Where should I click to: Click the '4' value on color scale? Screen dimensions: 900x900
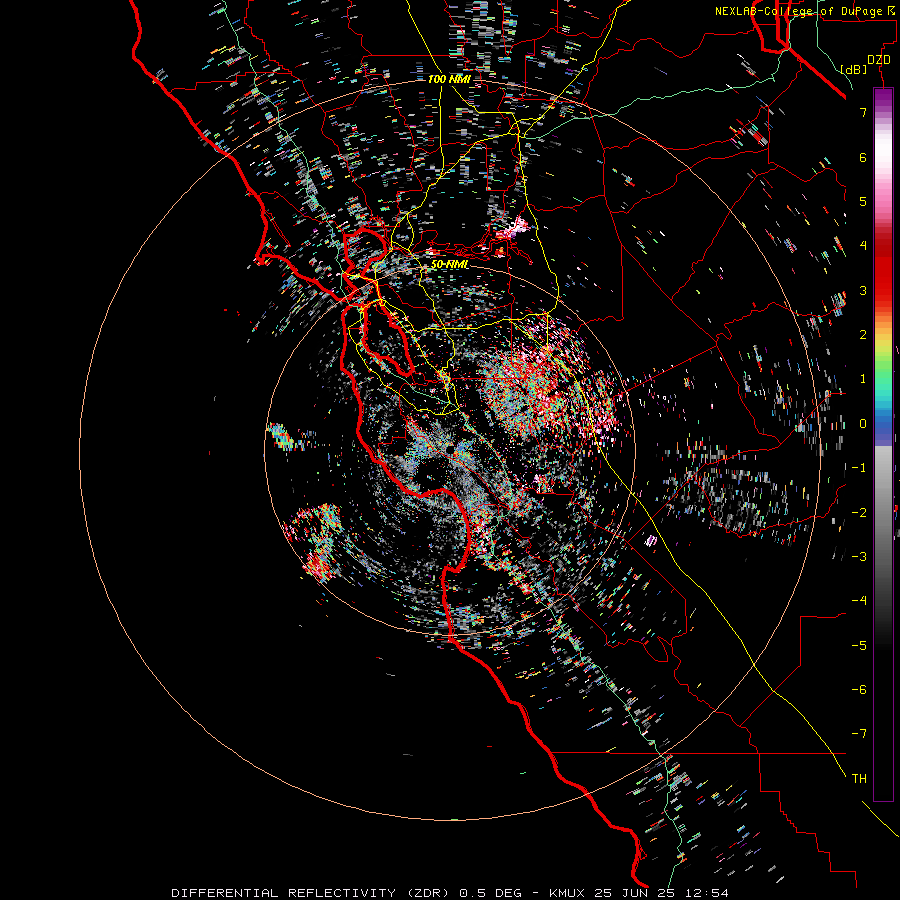(x=863, y=246)
